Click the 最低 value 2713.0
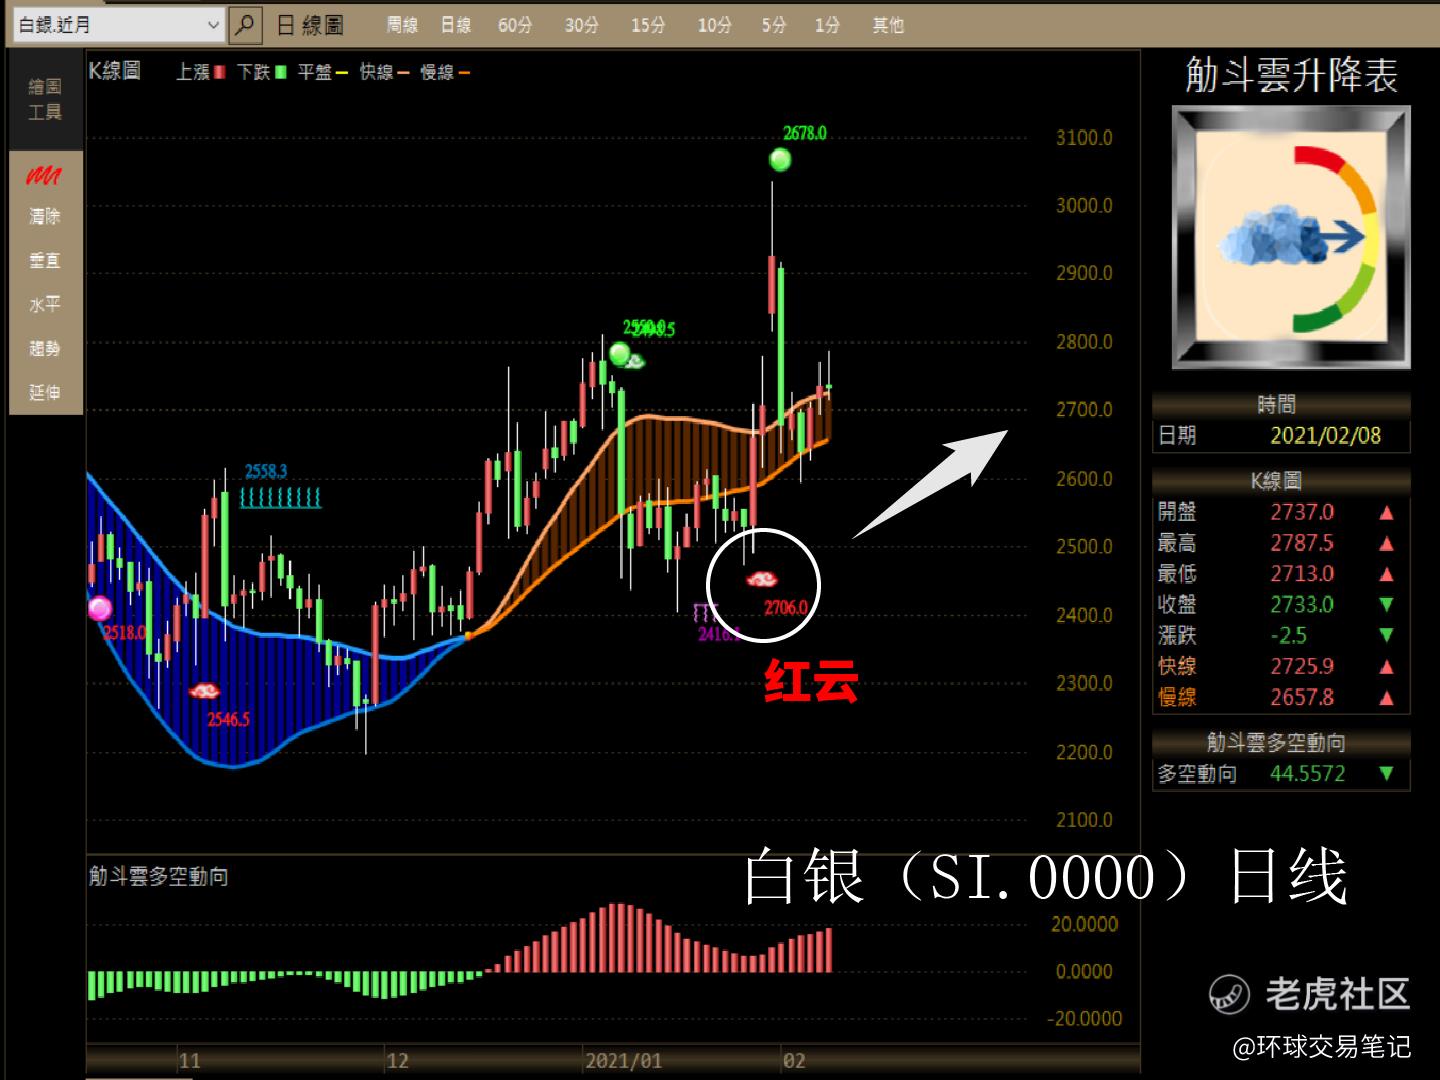 click(1302, 574)
